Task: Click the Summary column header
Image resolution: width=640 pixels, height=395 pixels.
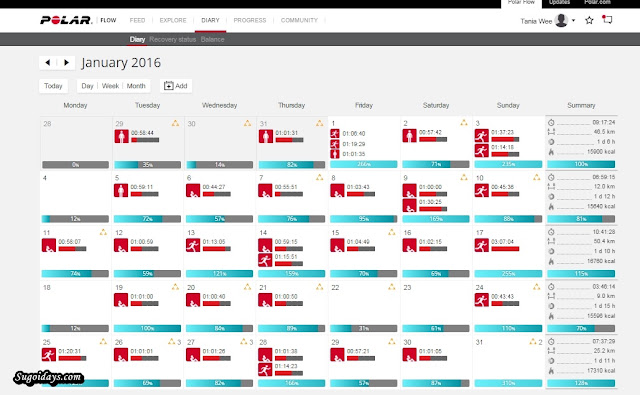Action: click(x=581, y=105)
